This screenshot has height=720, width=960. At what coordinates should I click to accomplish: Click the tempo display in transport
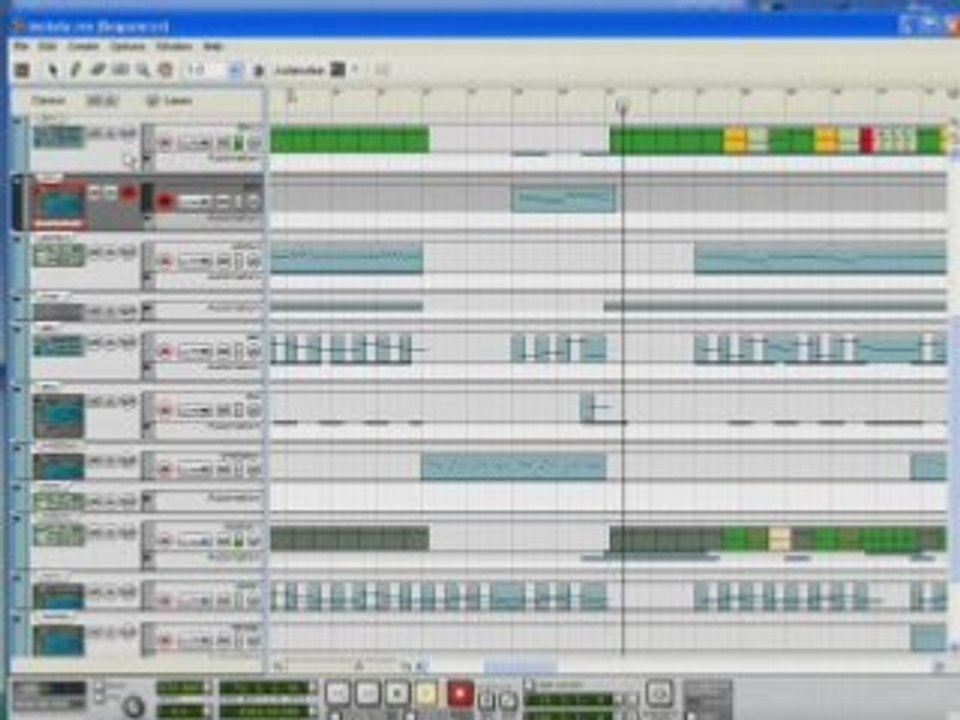tap(181, 688)
